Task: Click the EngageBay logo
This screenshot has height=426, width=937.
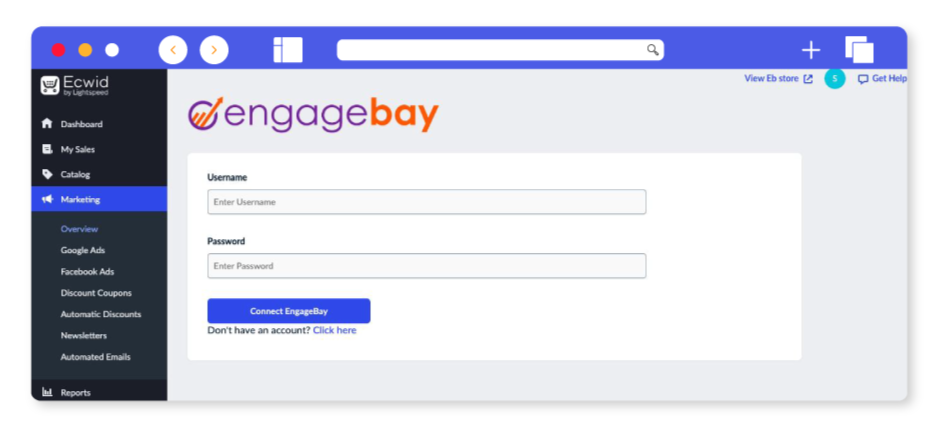Action: click(x=313, y=114)
